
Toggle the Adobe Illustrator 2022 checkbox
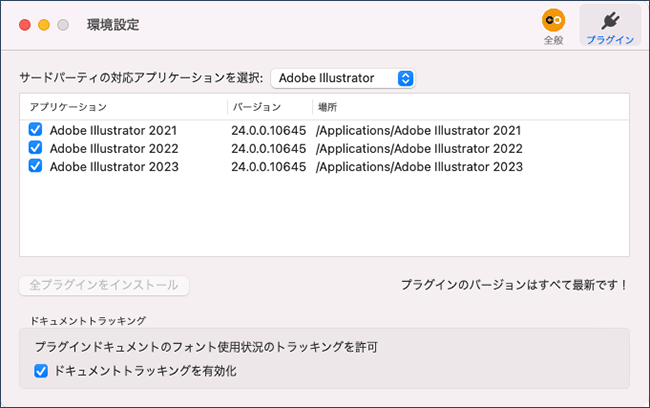pos(35,148)
